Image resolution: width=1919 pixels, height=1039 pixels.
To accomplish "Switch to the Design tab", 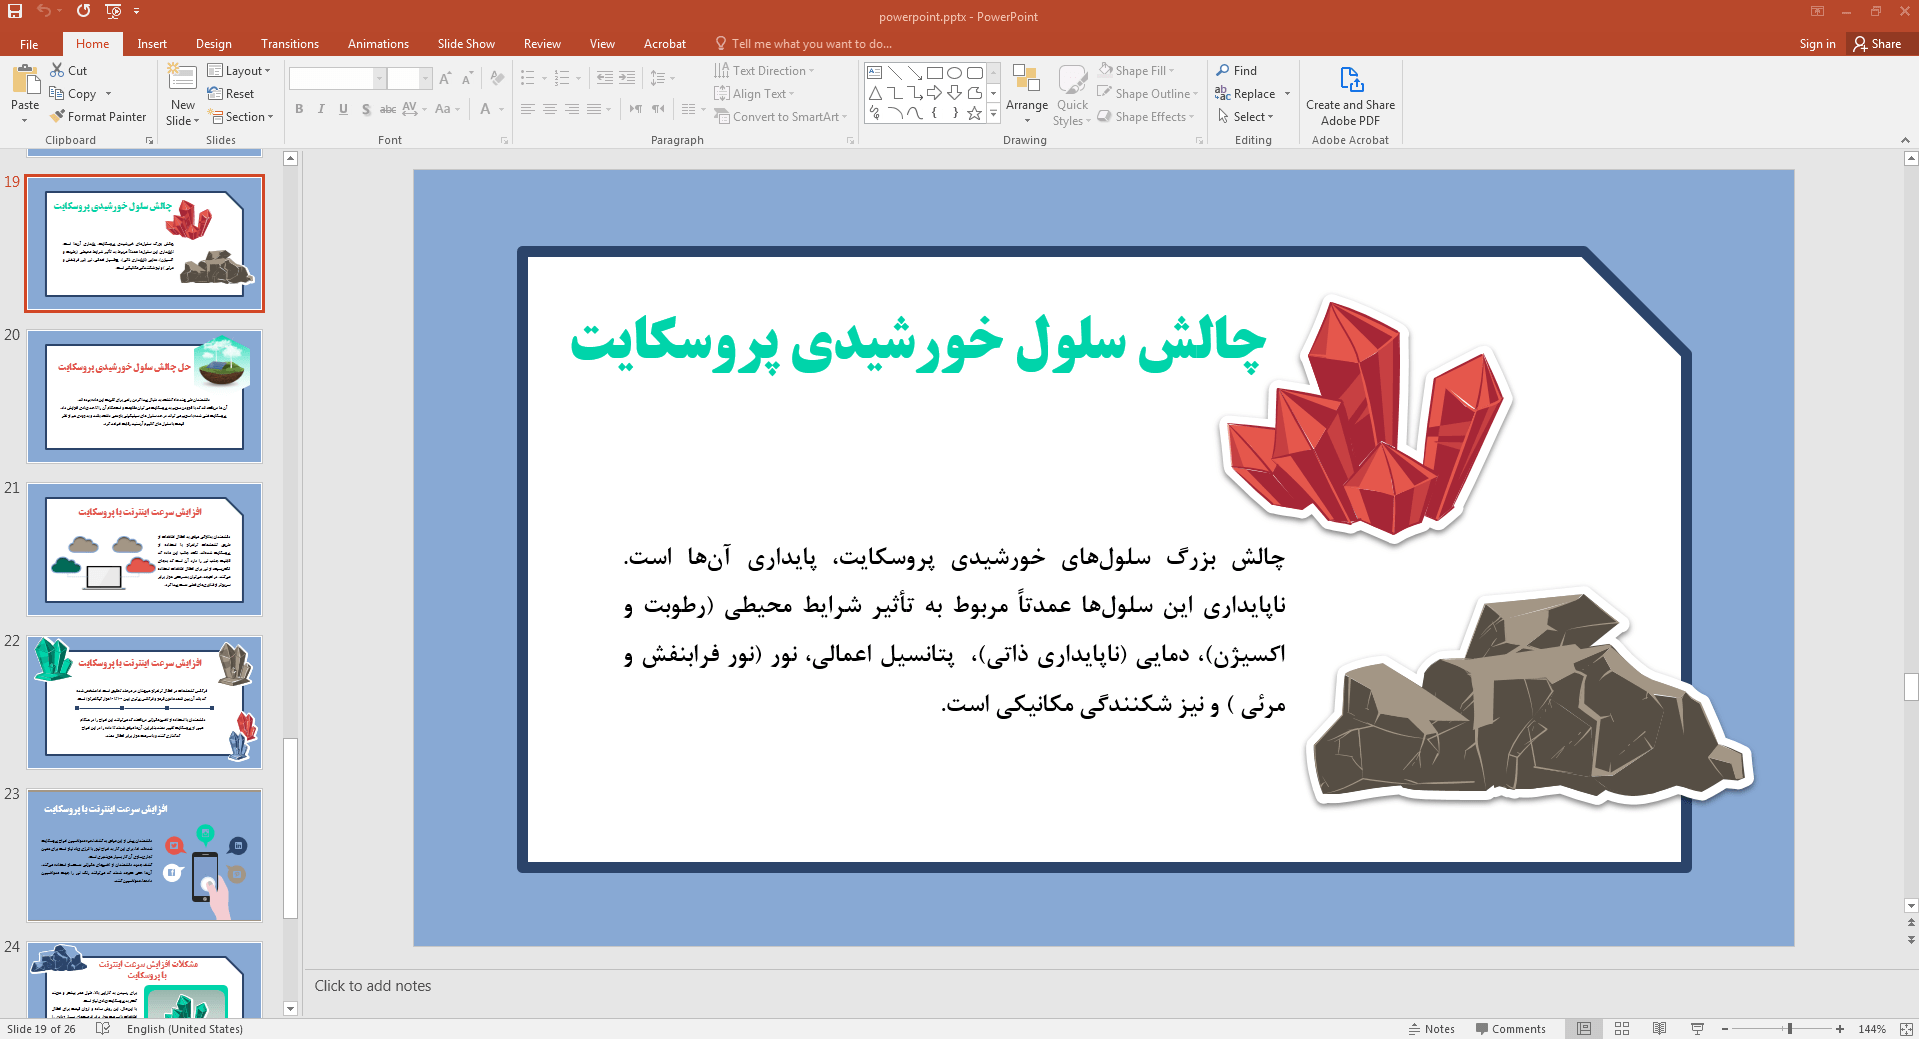I will click(213, 44).
